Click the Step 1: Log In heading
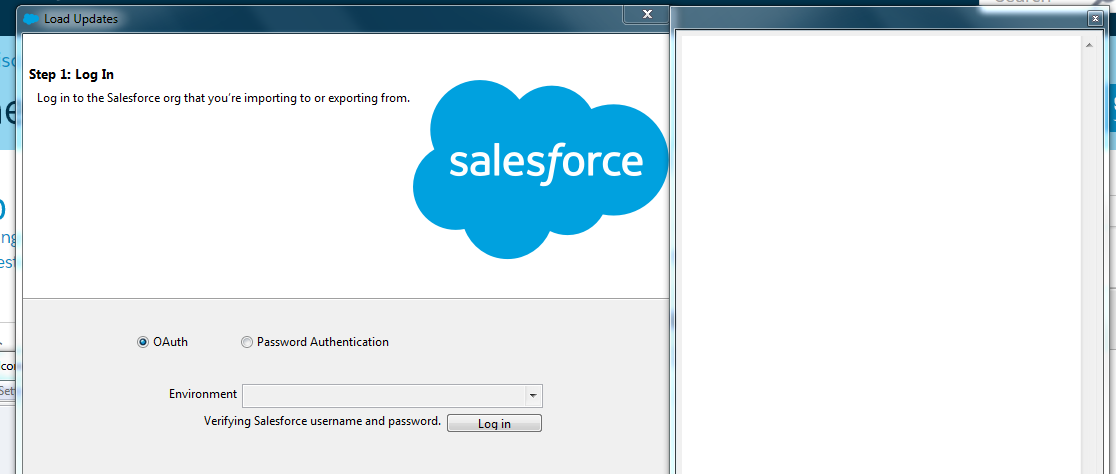This screenshot has height=474, width=1116. click(x=71, y=75)
